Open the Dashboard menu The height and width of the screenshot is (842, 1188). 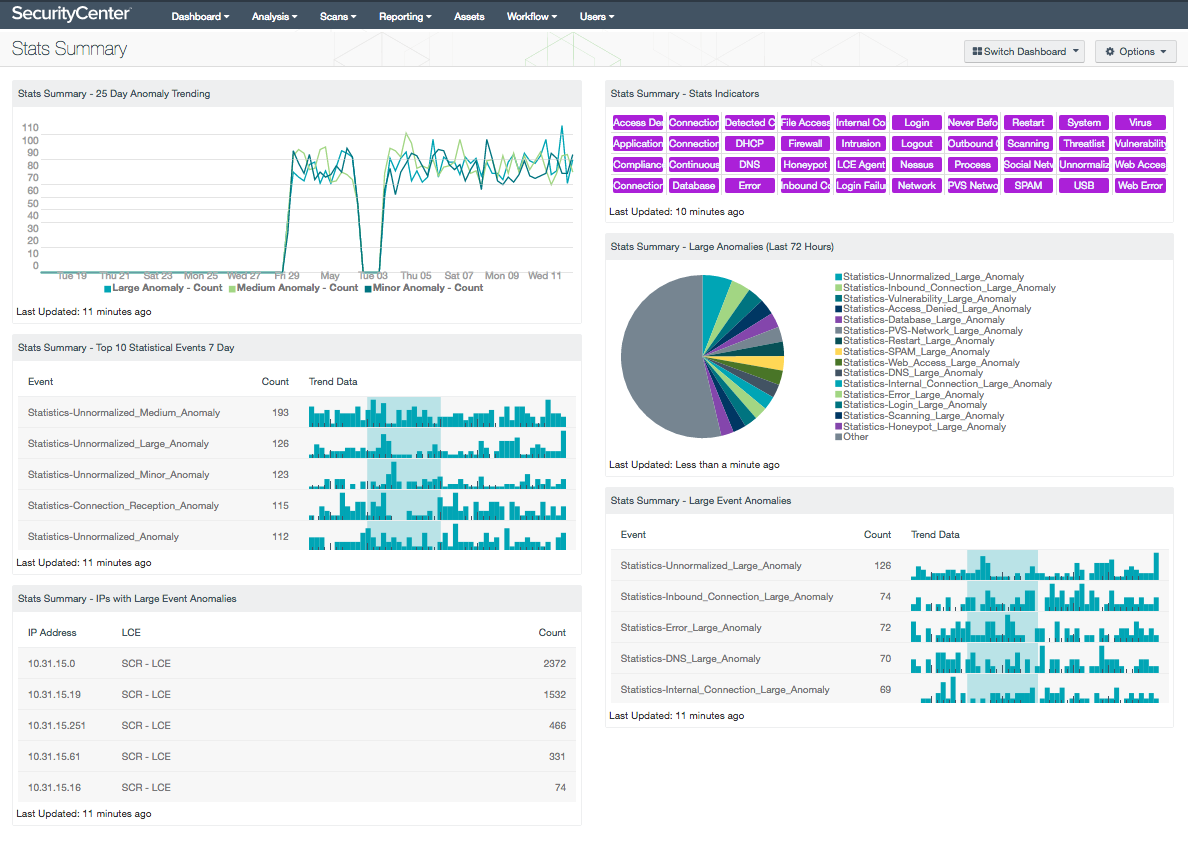pyautogui.click(x=200, y=16)
